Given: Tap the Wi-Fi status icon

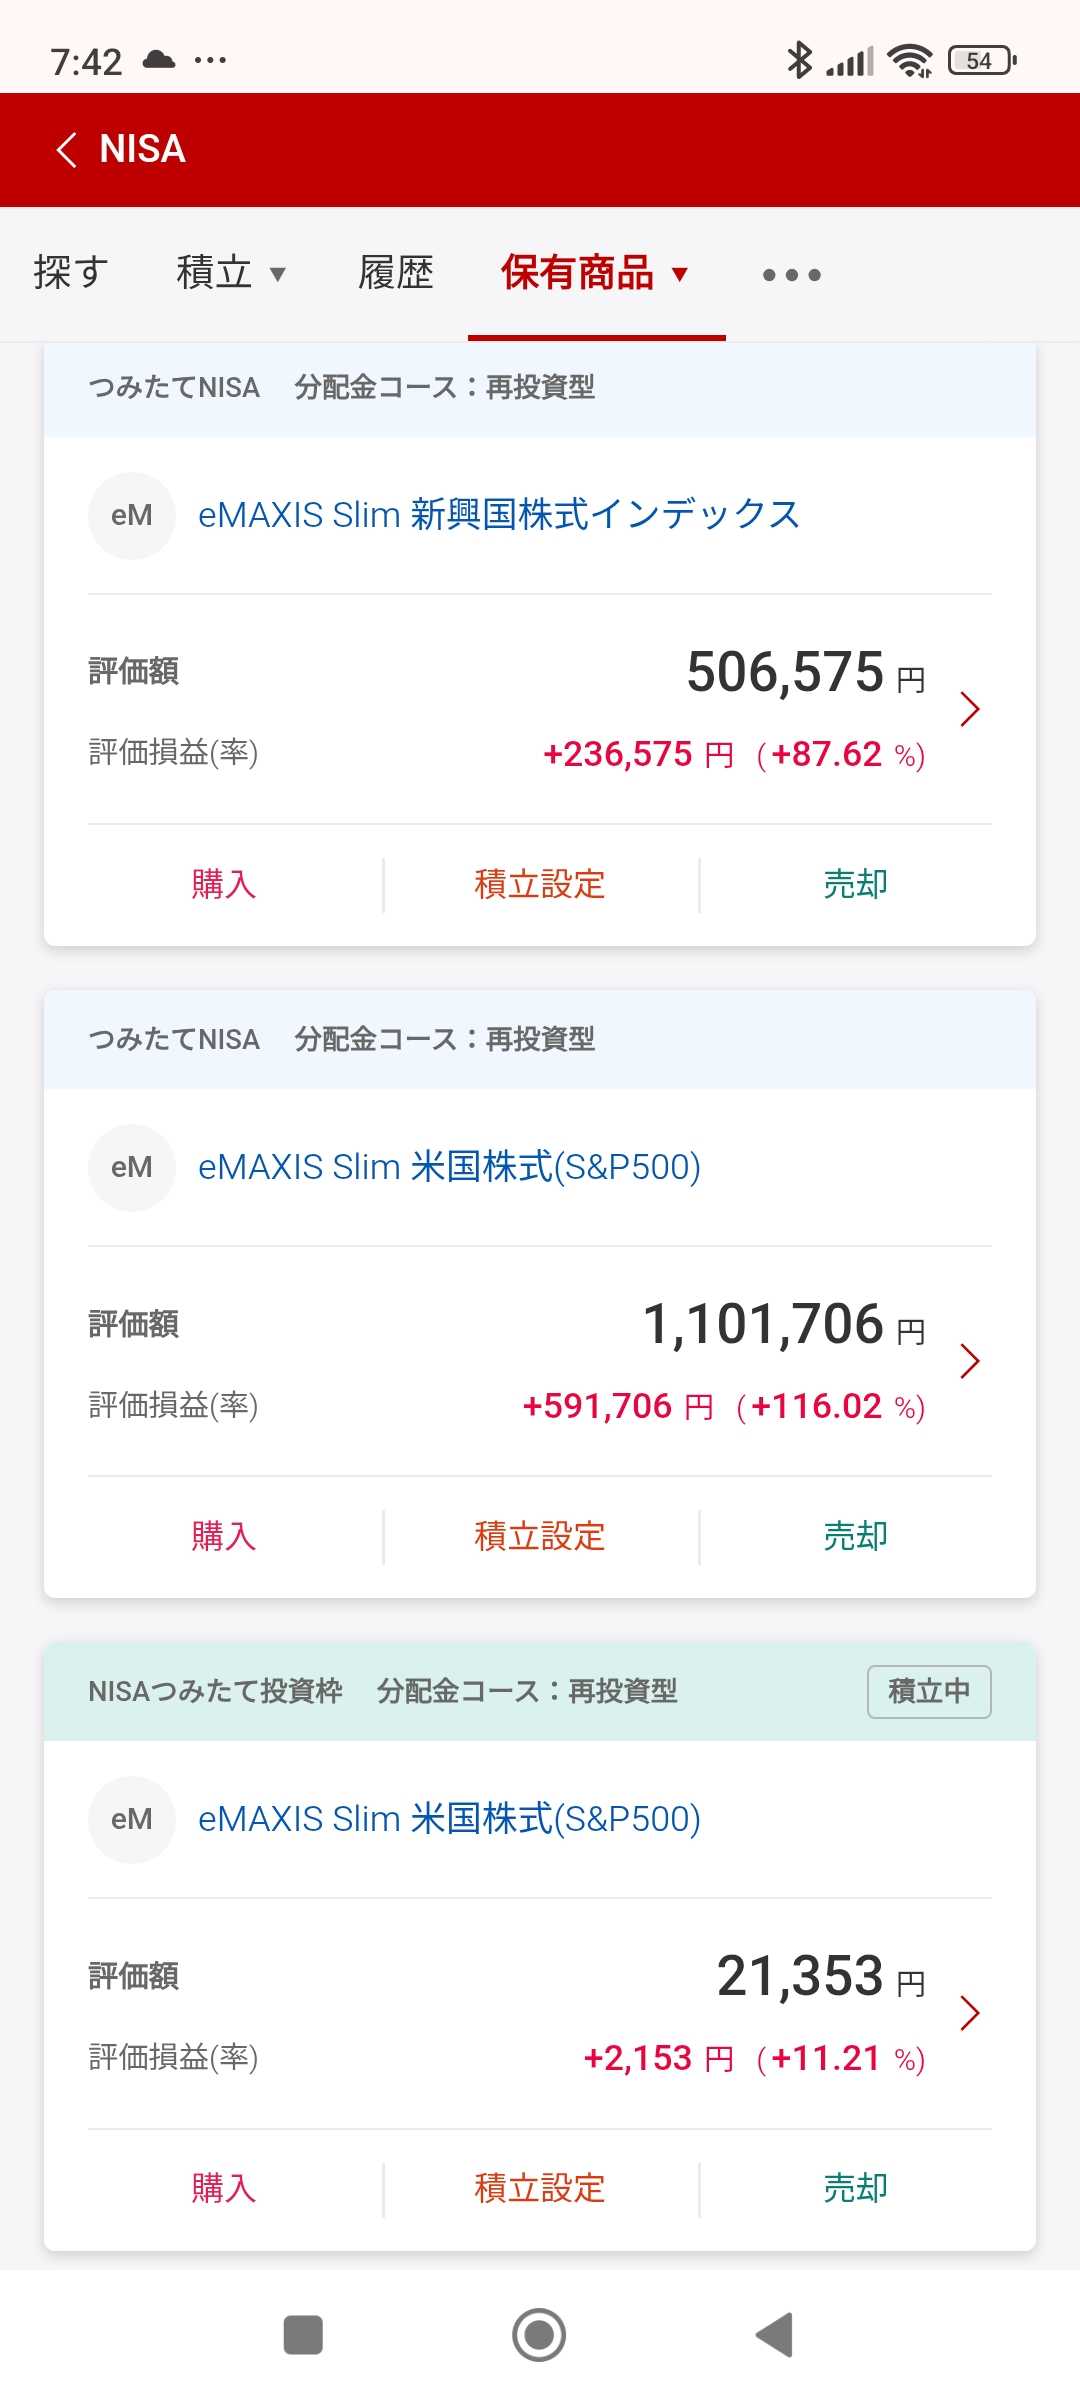Looking at the screenshot, I should 909,61.
